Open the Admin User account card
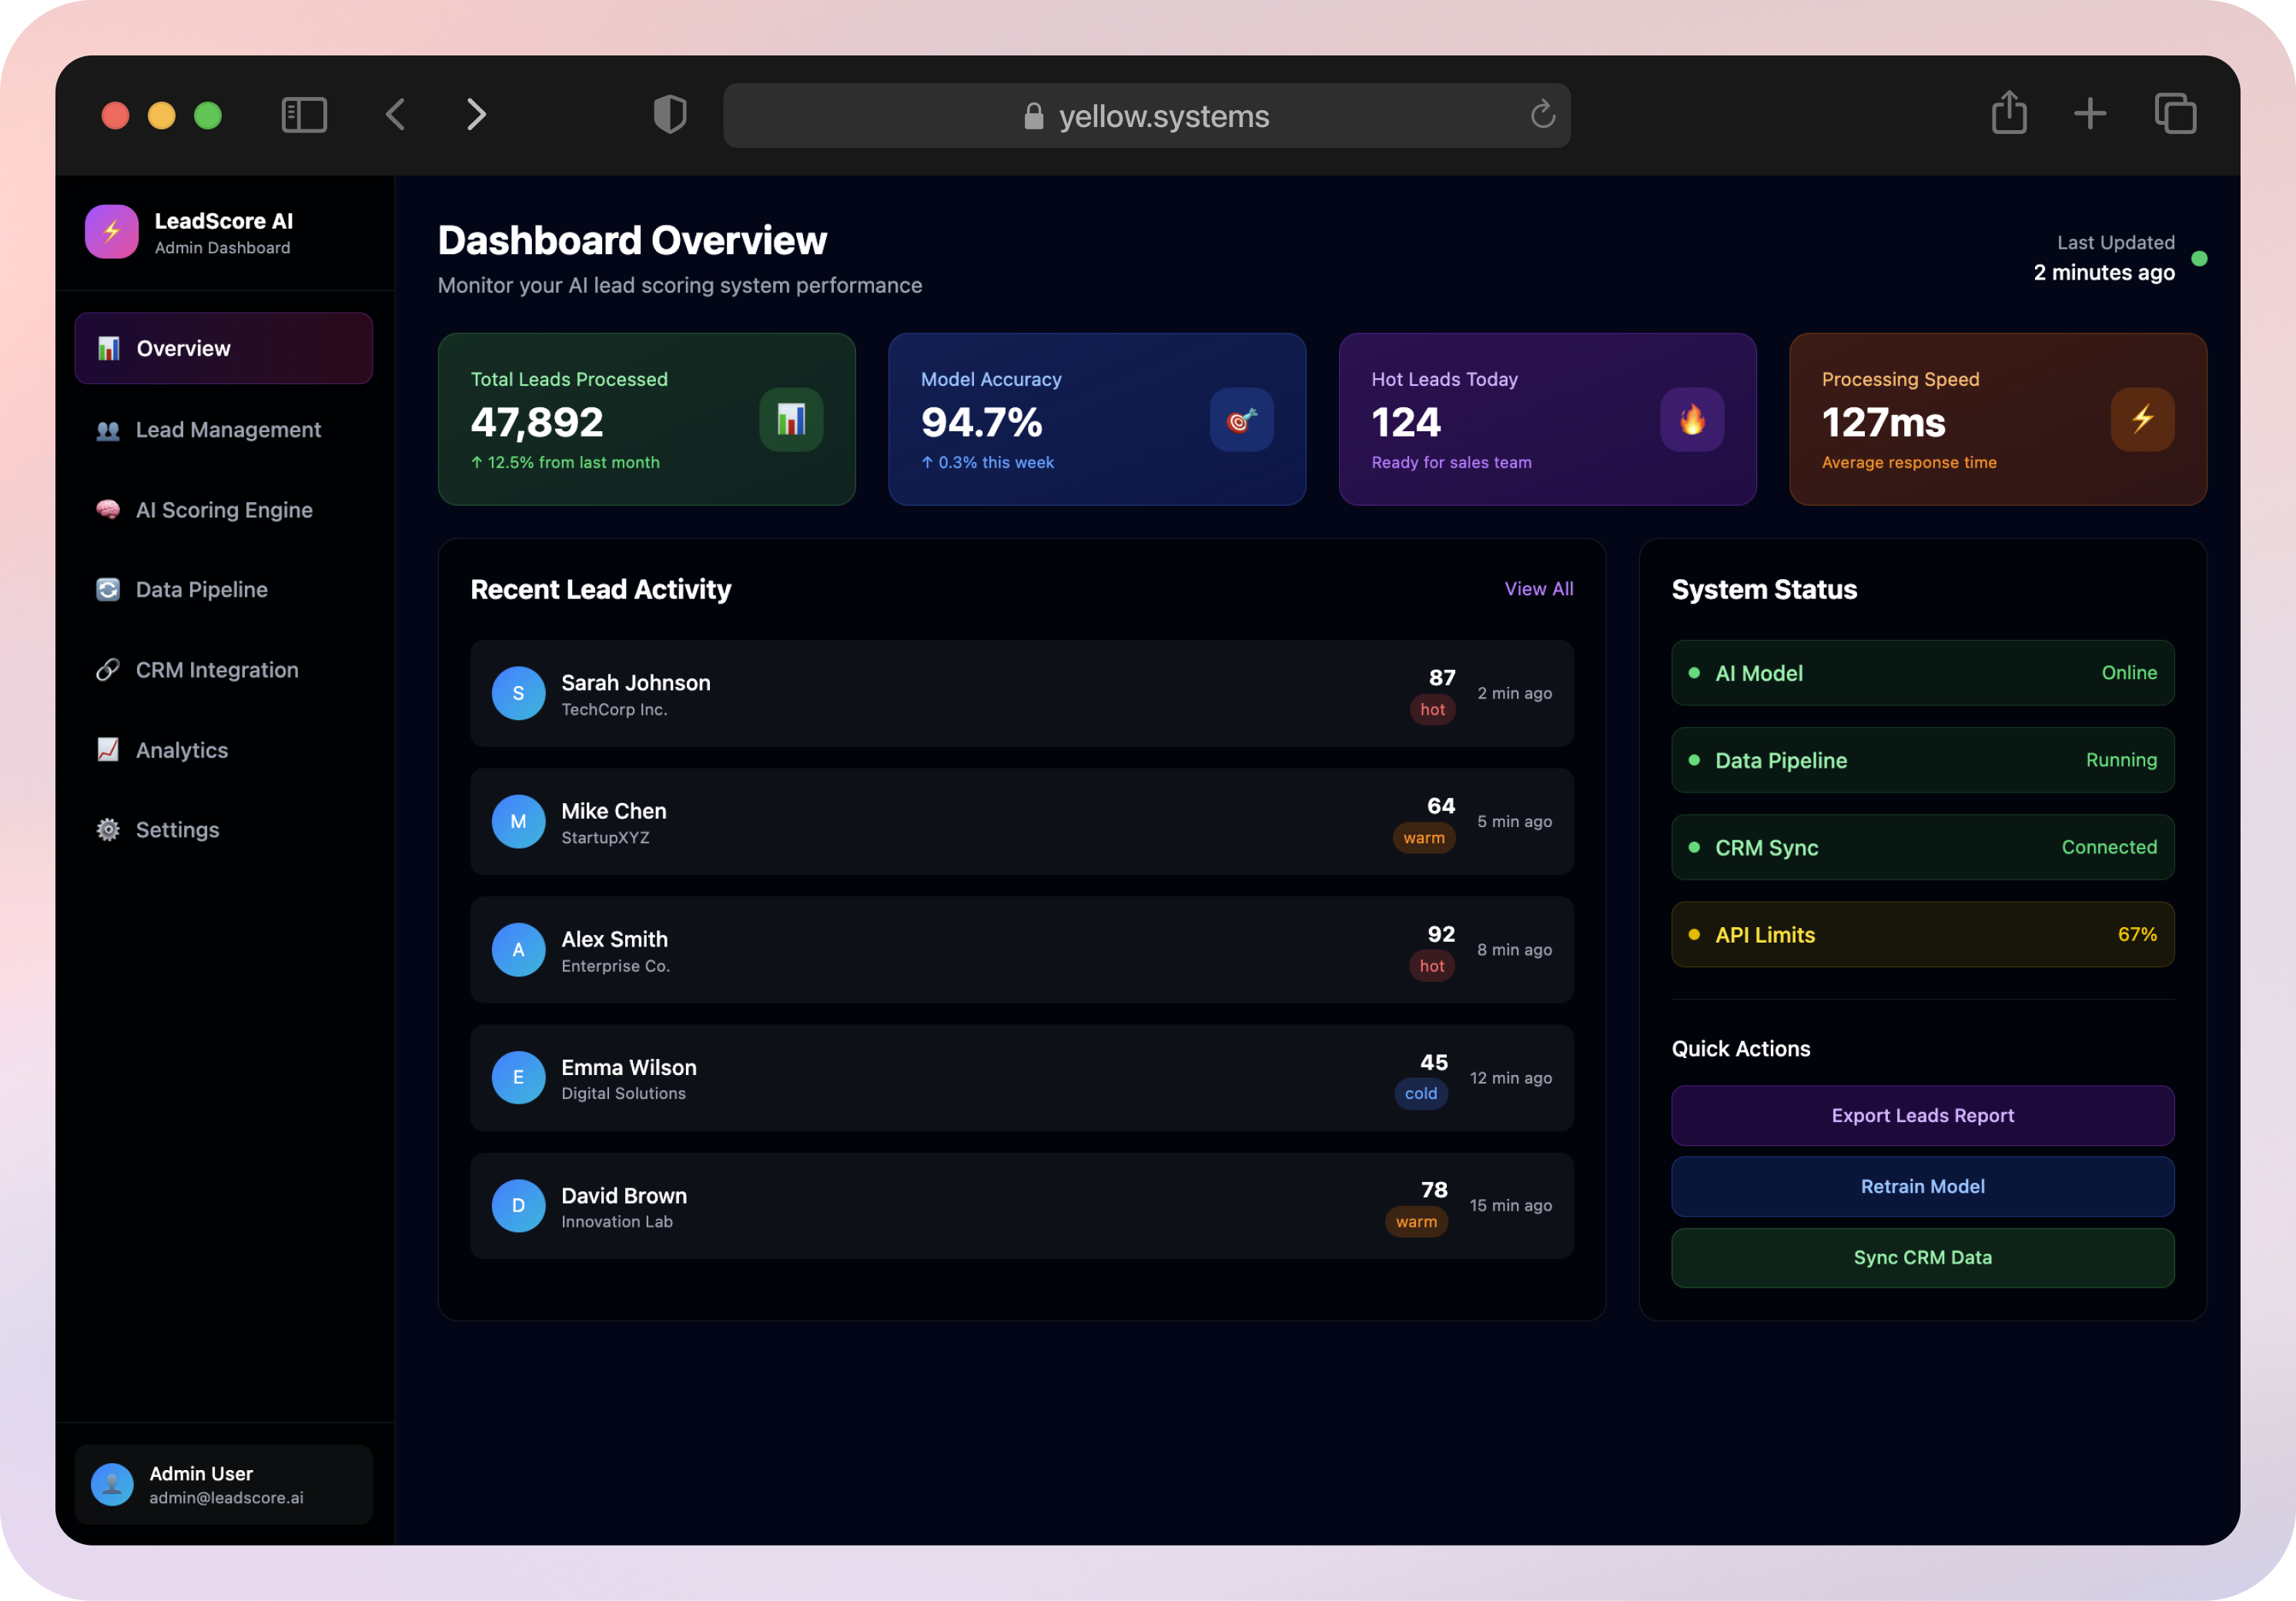Screen dimensions: 2296x1601 pos(224,1485)
